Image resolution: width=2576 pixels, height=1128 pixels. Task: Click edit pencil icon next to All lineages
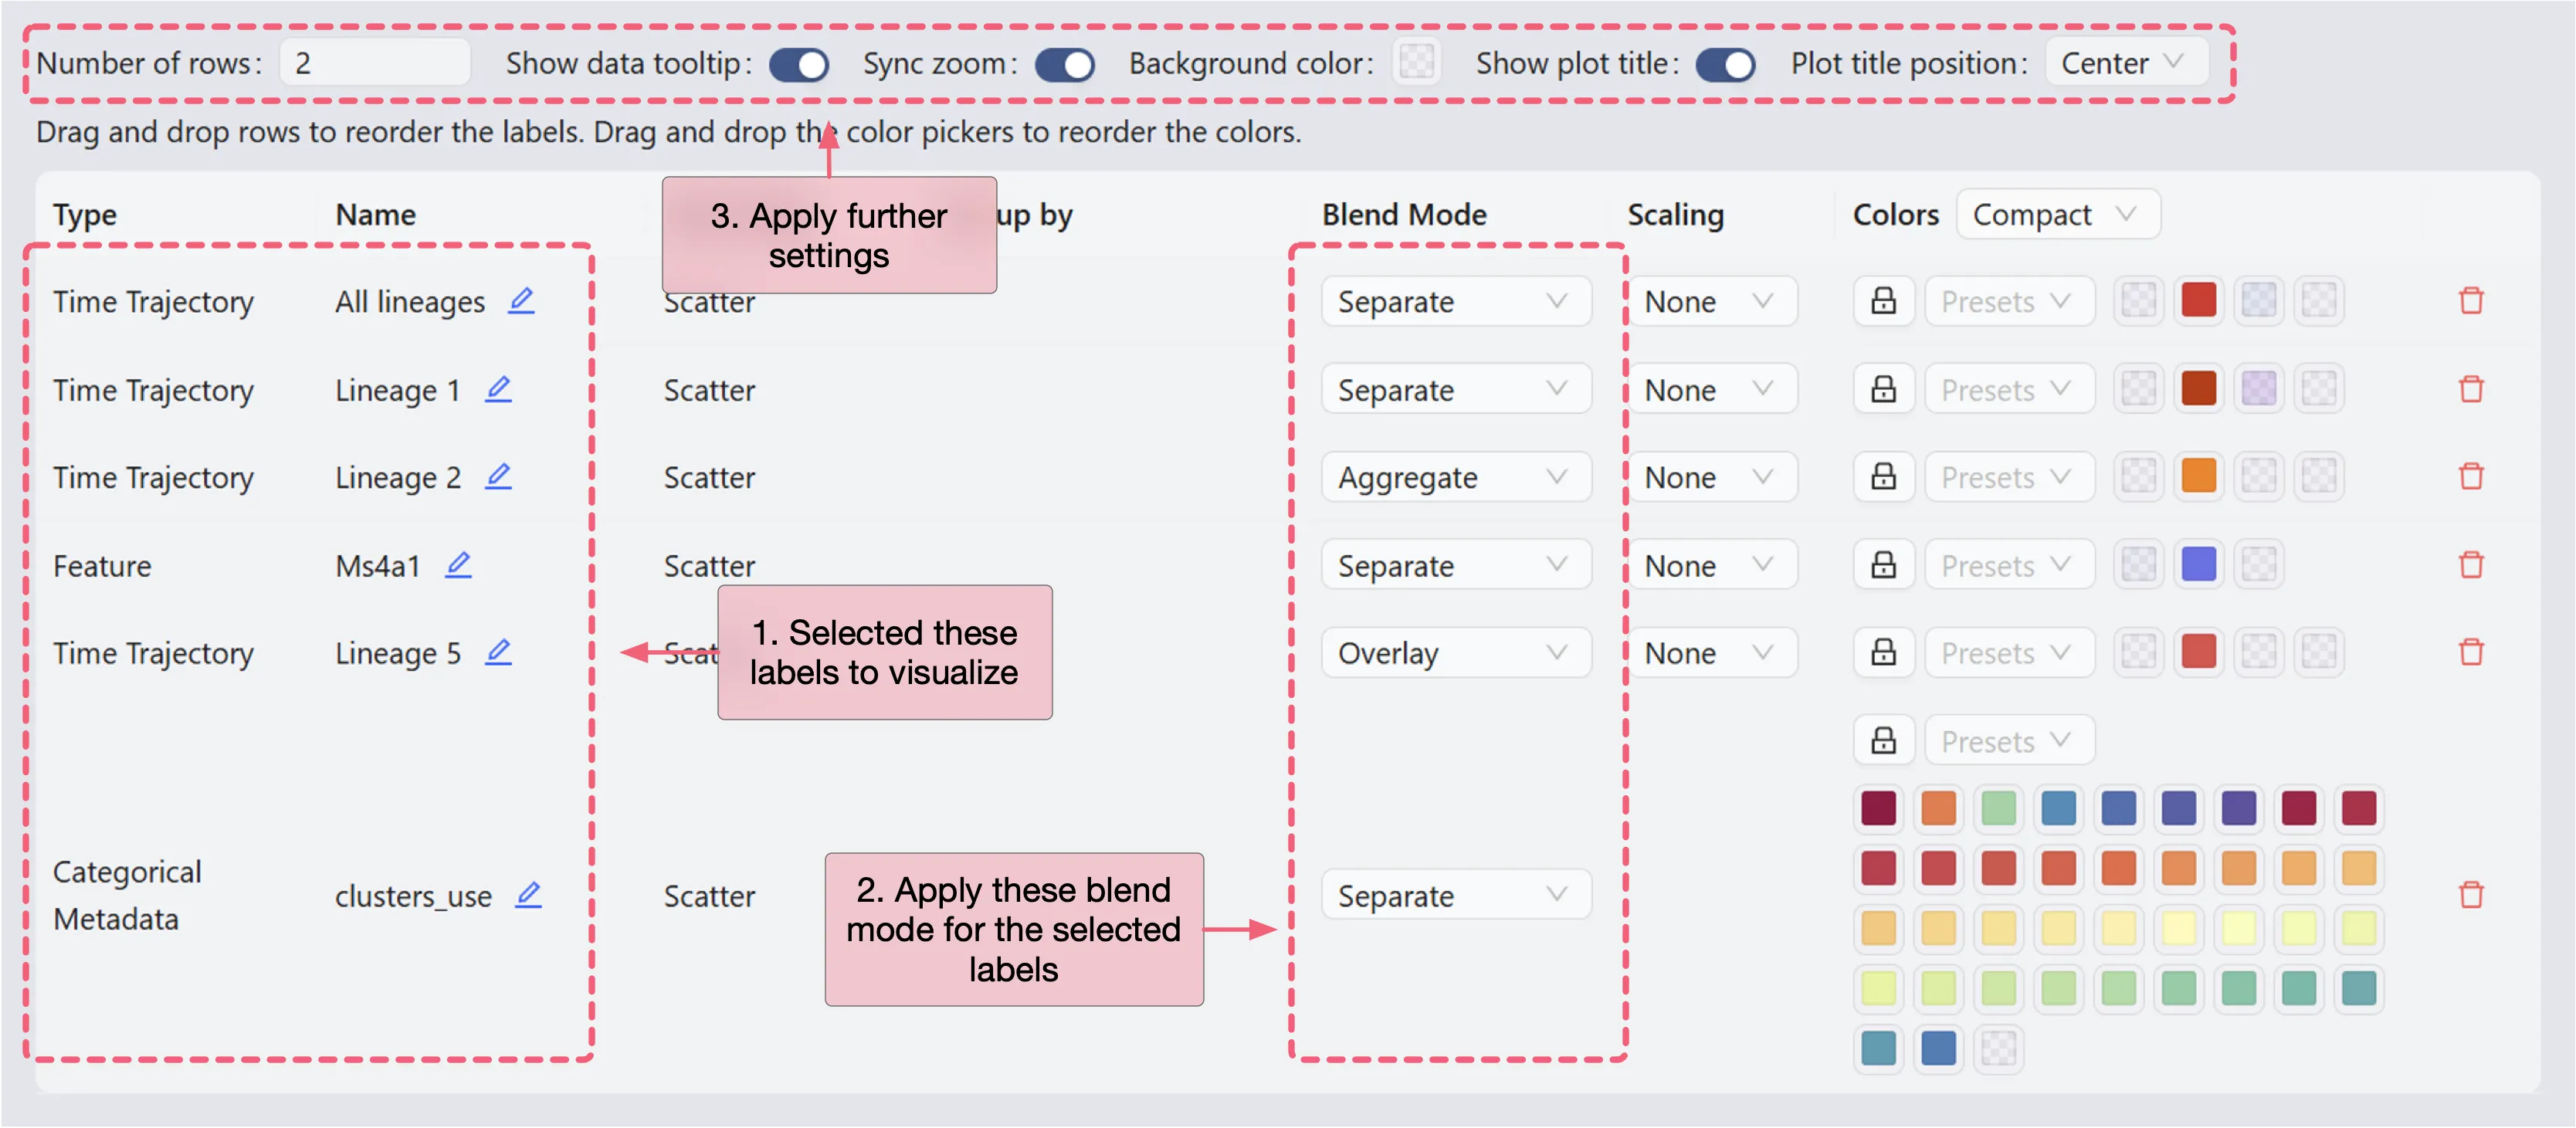(521, 301)
